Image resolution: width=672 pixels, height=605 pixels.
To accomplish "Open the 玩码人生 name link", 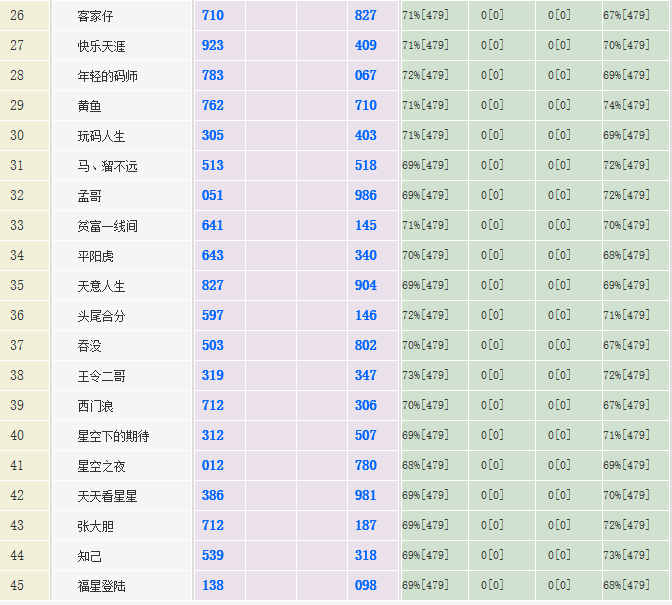I will click(102, 136).
